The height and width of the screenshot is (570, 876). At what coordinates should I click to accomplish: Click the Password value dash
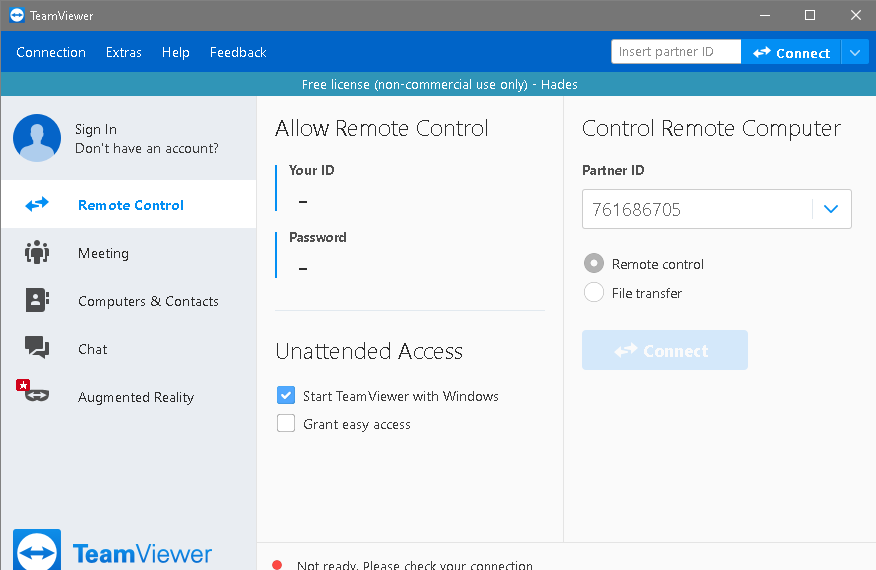303,269
